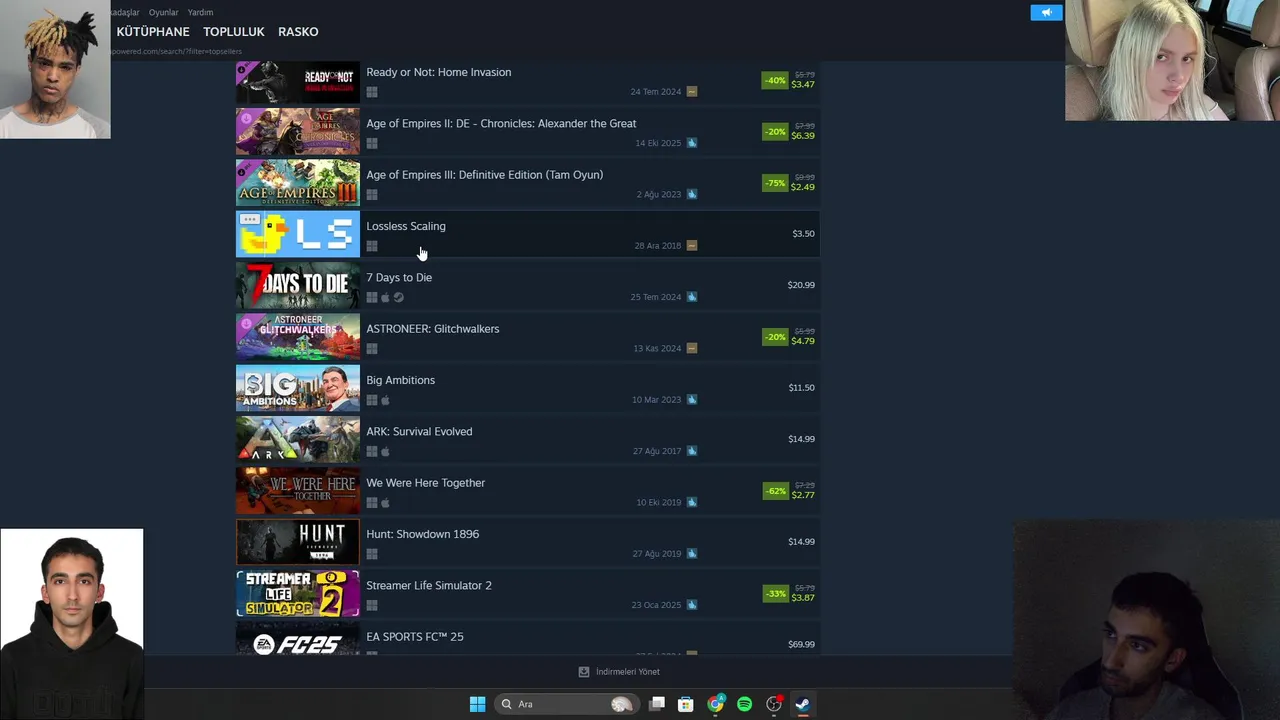Click the review icon next to 10 Mar 2023
1280x720 pixels.
[x=692, y=400]
